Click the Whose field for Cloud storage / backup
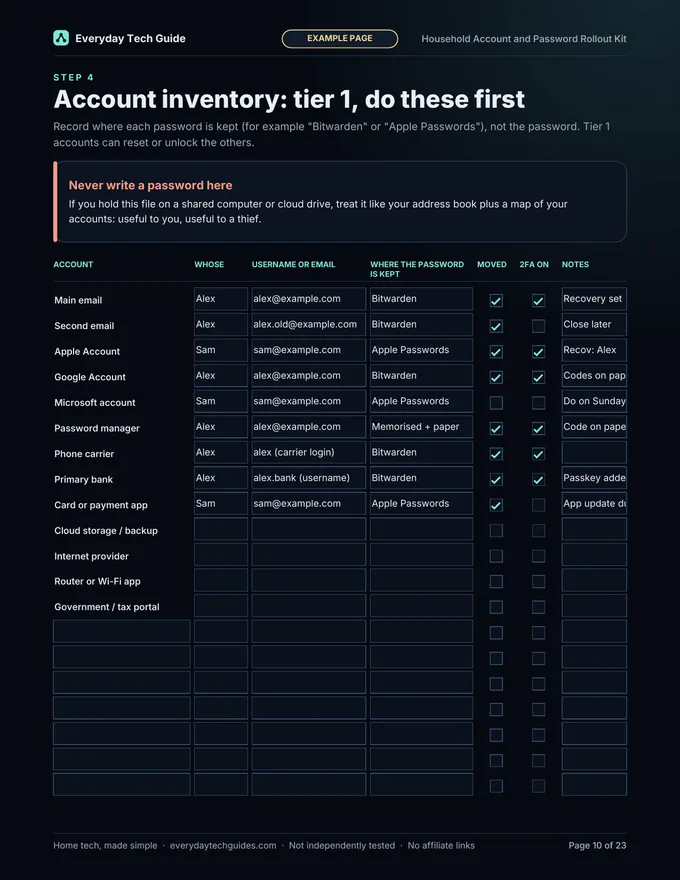This screenshot has height=880, width=680. pyautogui.click(x=221, y=529)
